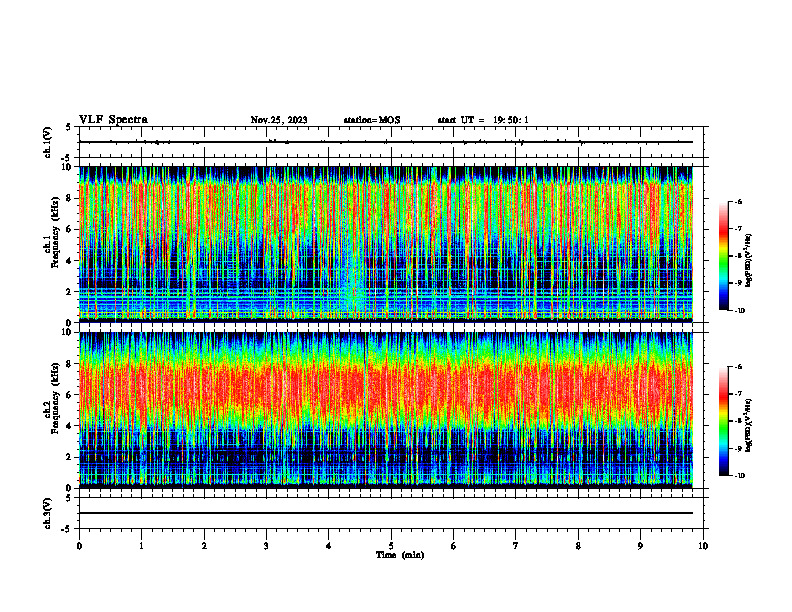This screenshot has width=792, height=612.
Task: Click the ch.1 colorbar '-6' label
Action: pos(738,201)
